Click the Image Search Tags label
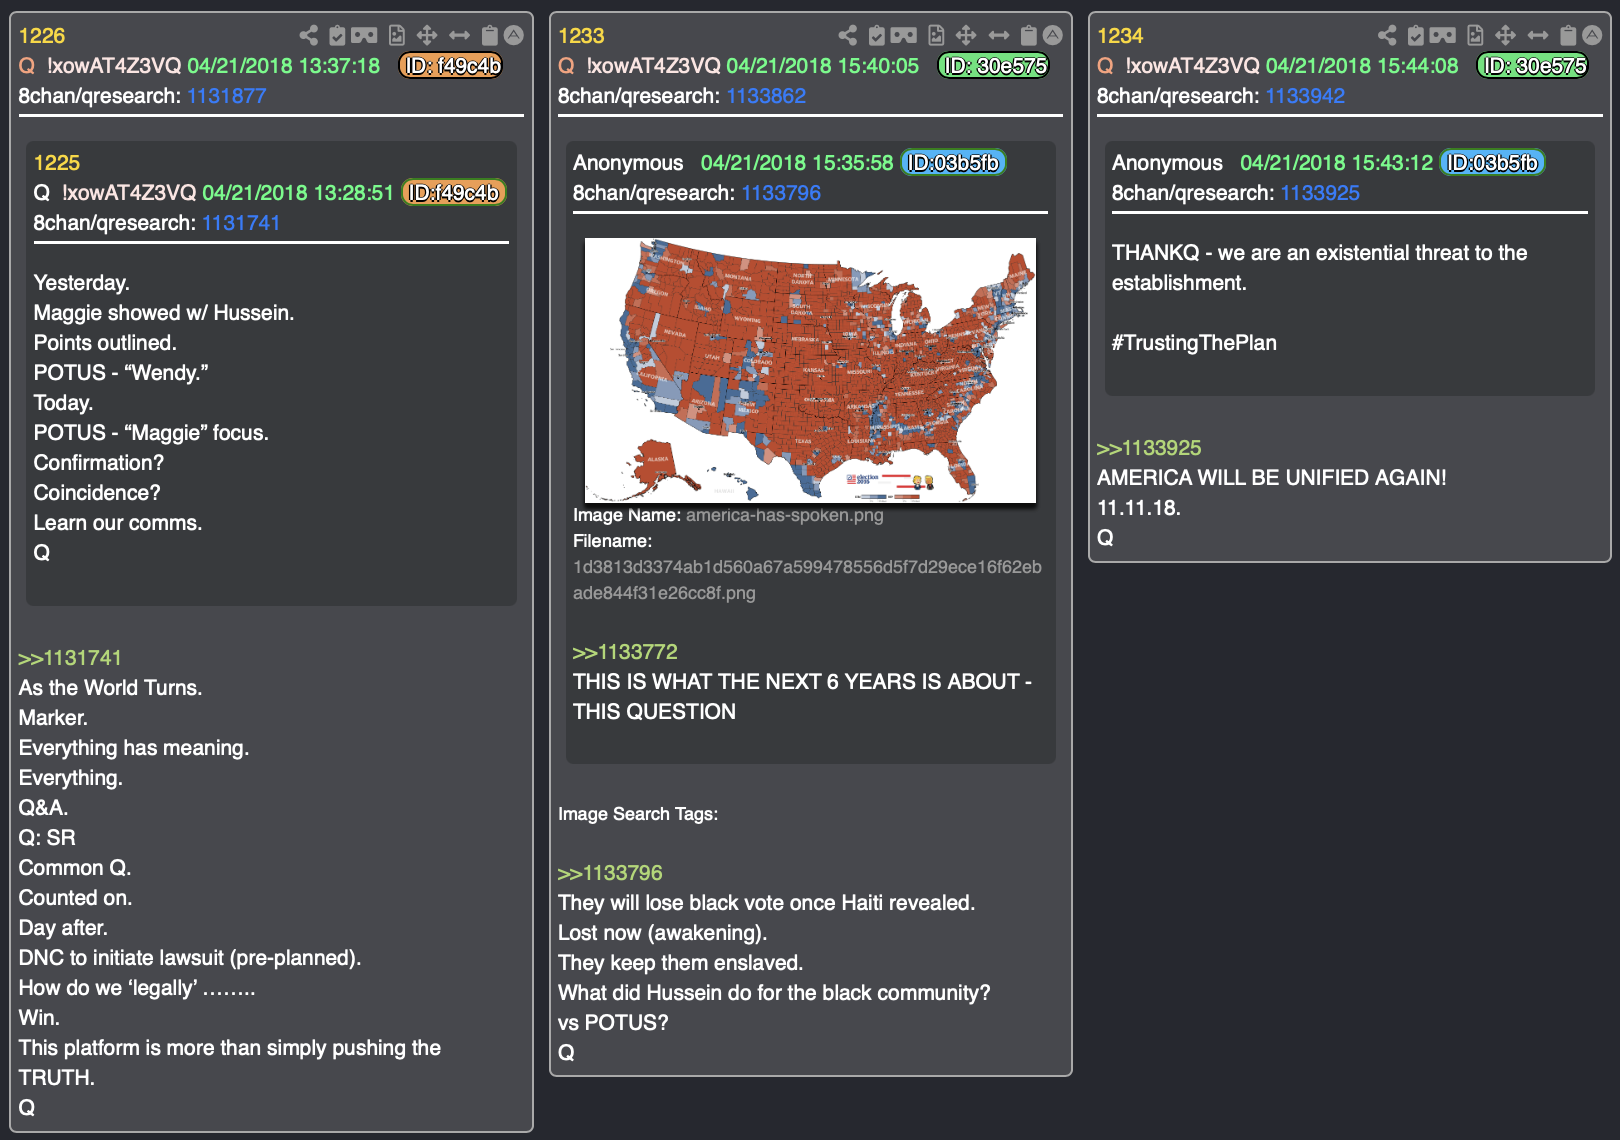 (x=638, y=814)
